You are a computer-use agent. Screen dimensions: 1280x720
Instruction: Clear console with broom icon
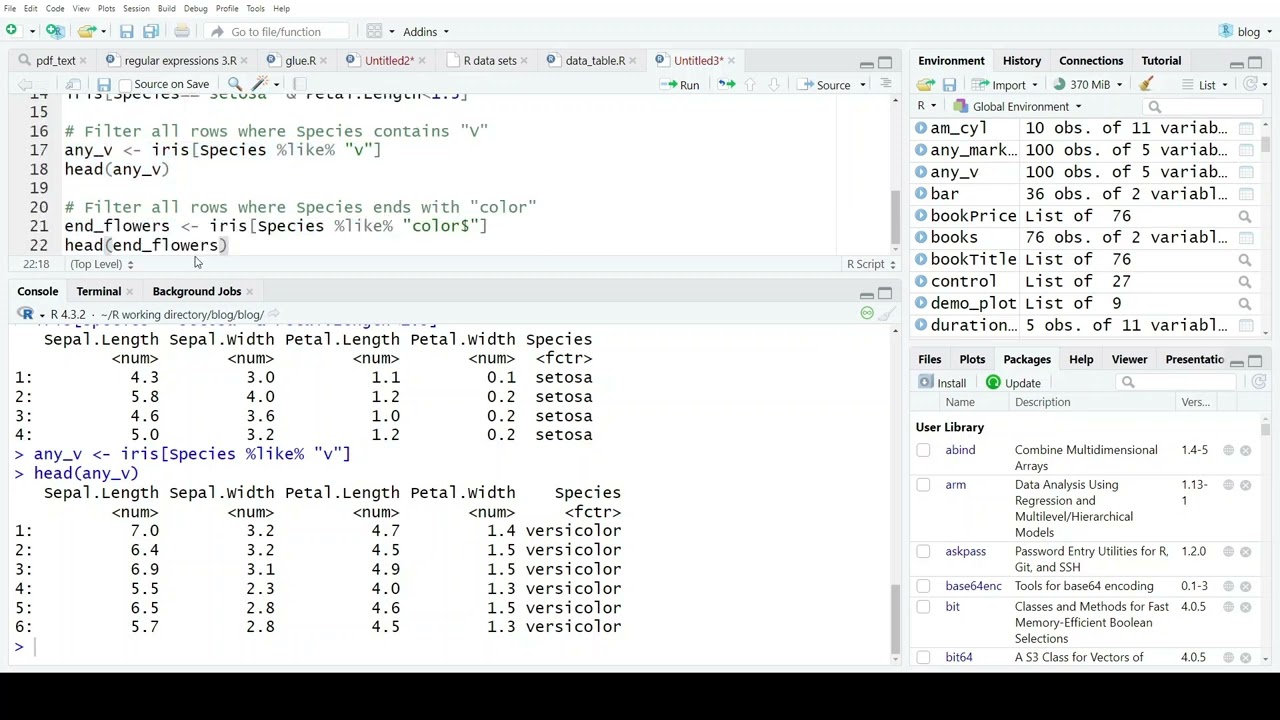pos(886,313)
